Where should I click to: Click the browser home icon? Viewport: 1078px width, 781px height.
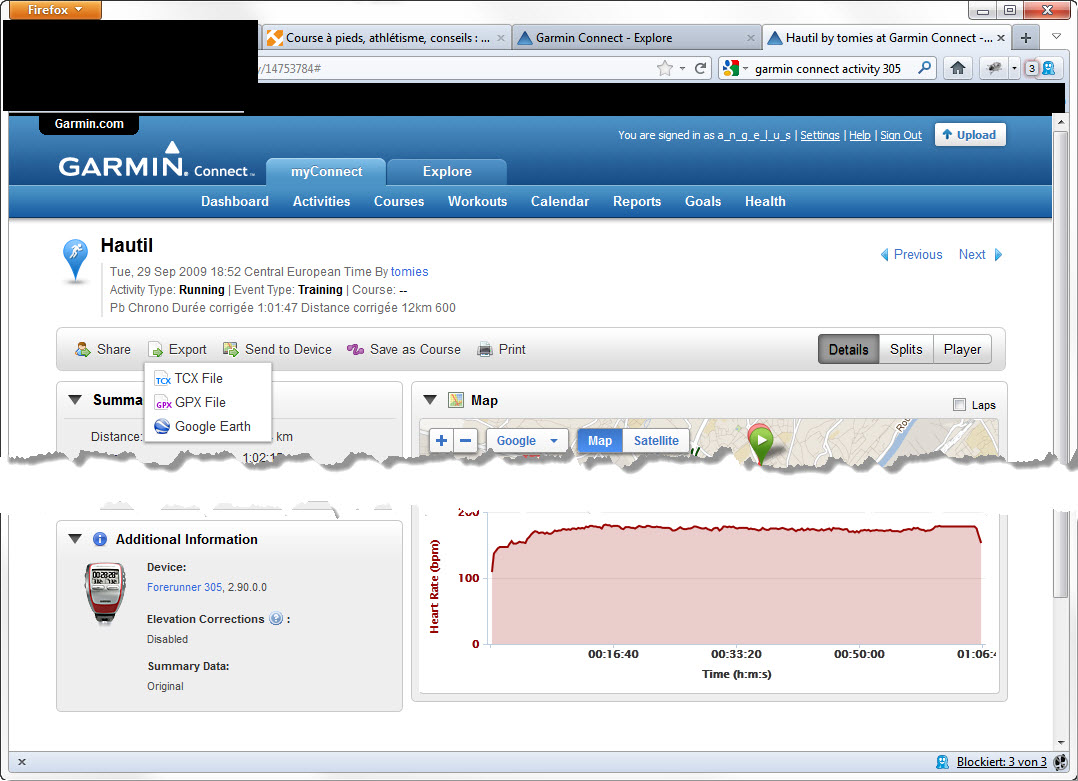957,68
